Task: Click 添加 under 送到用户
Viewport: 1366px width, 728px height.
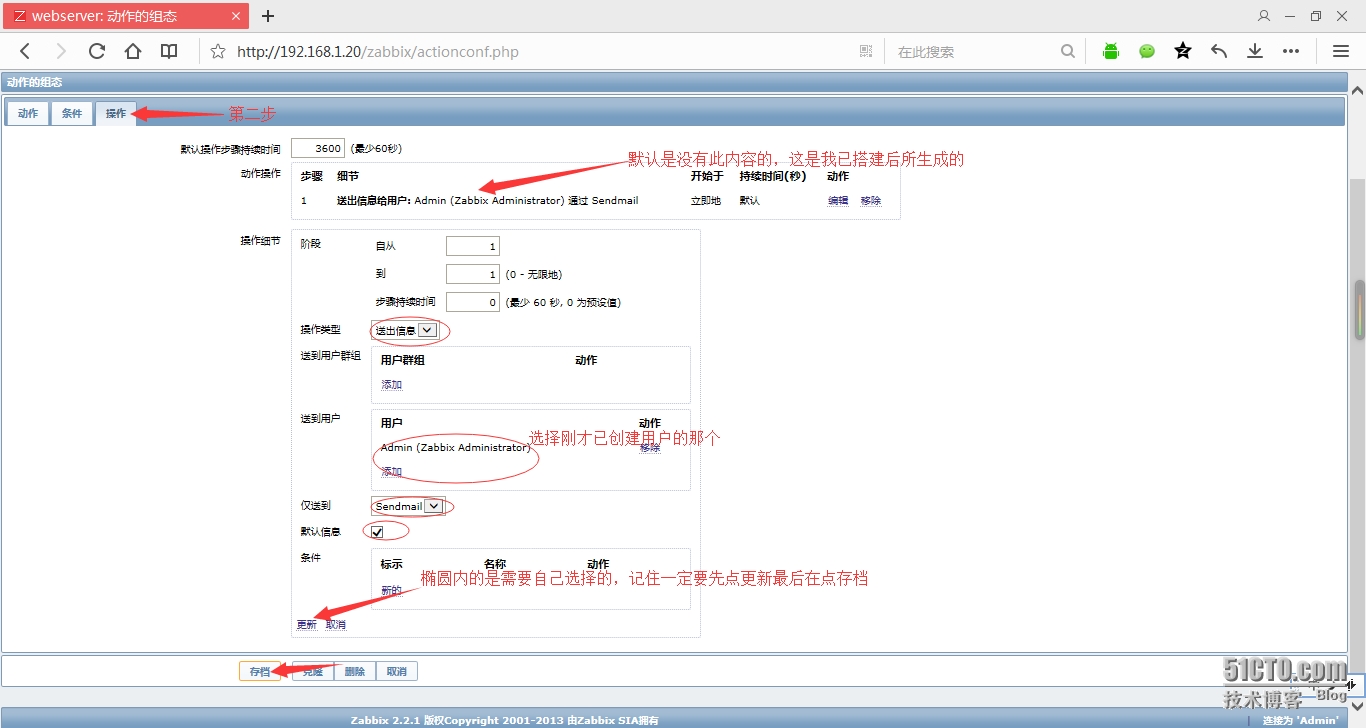Action: [x=391, y=472]
